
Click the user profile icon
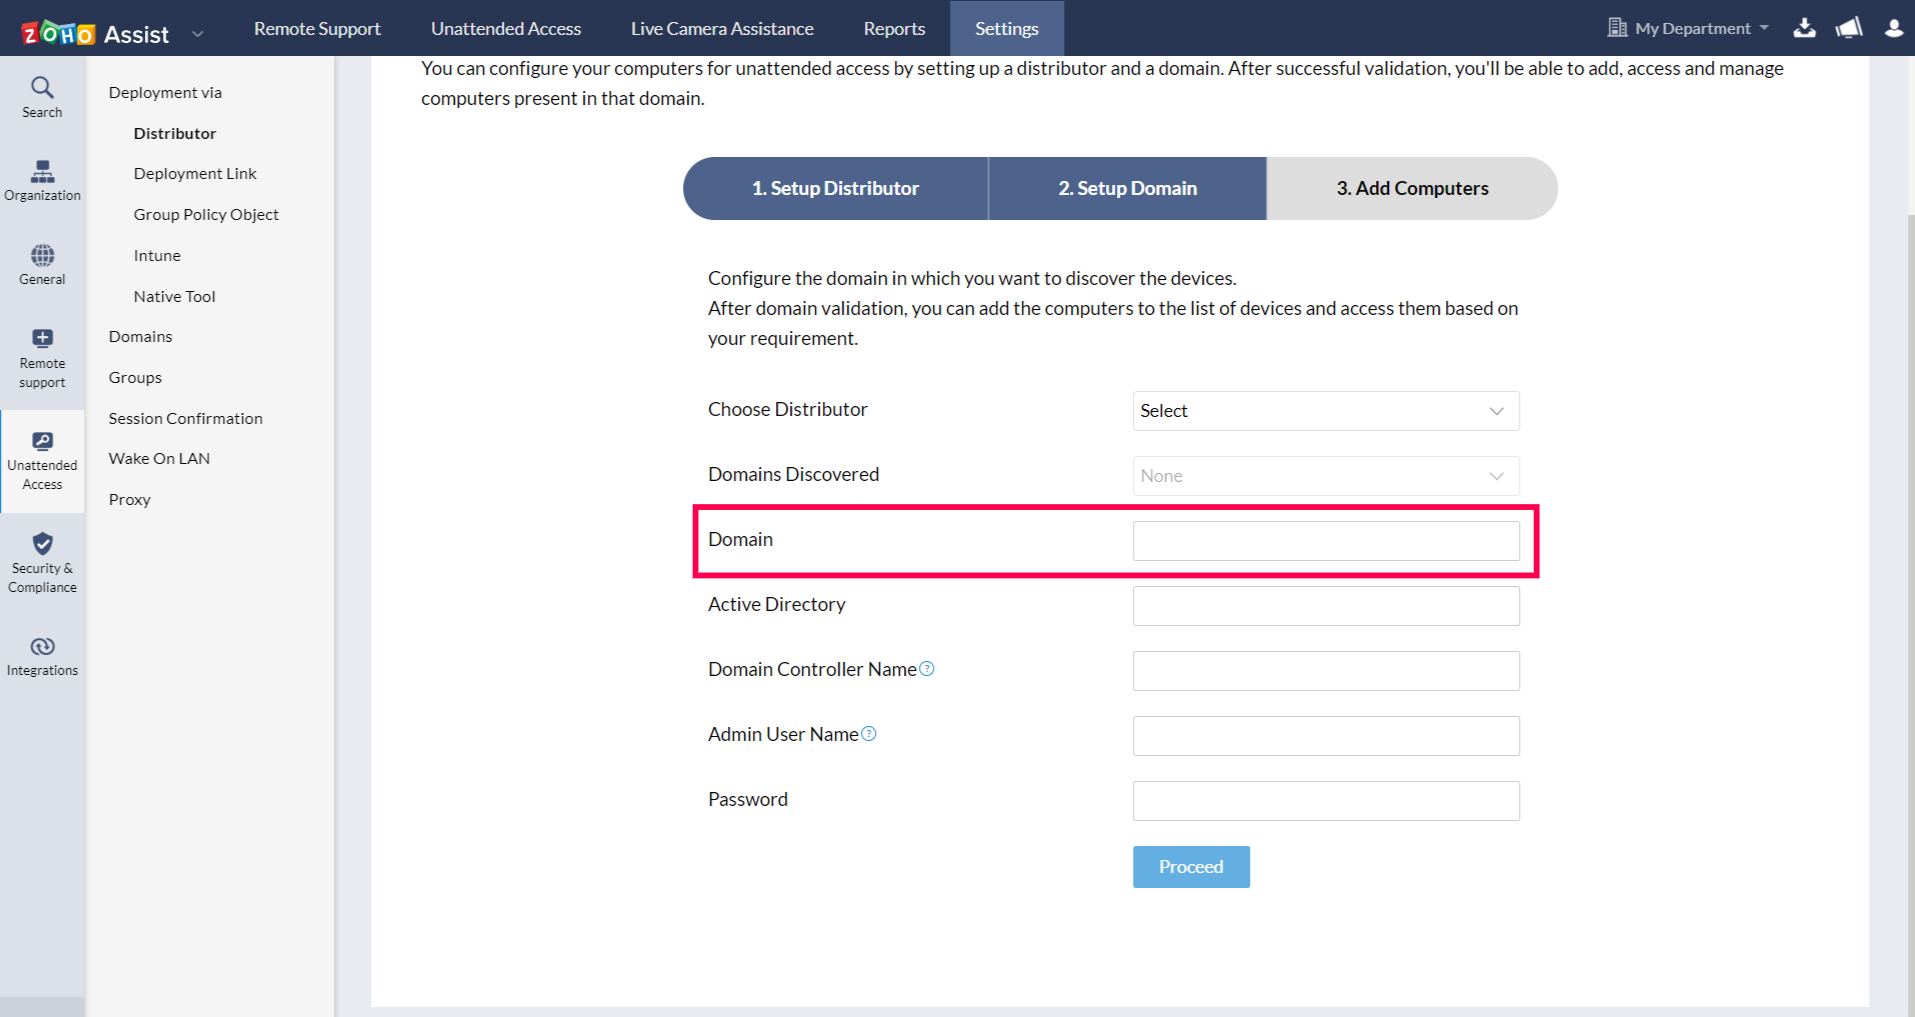(1893, 27)
